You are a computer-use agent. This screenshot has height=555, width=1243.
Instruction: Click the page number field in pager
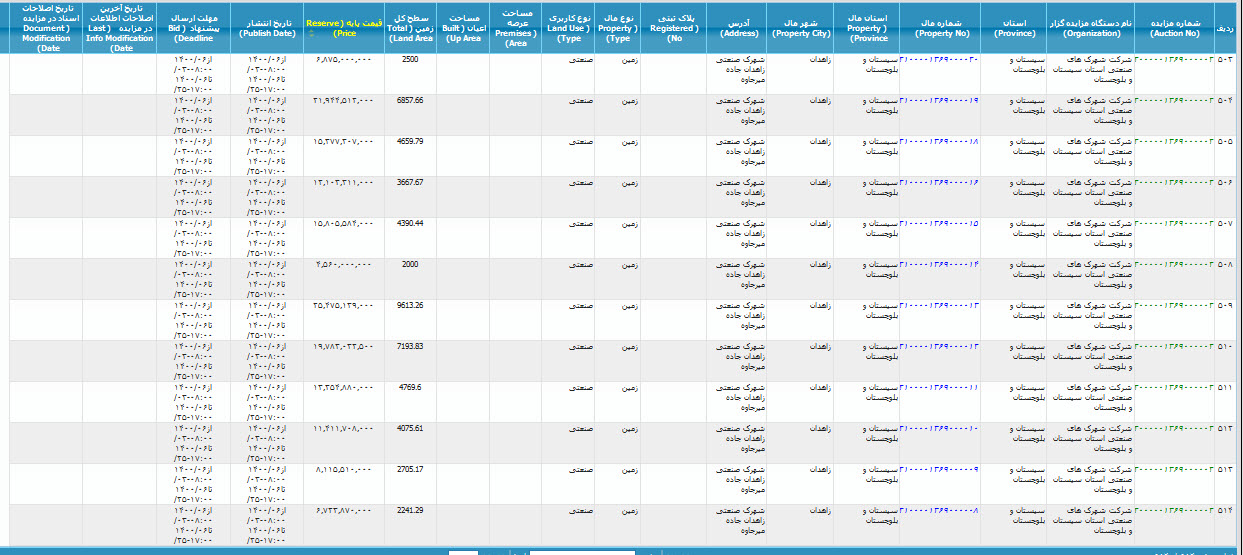click(463, 551)
